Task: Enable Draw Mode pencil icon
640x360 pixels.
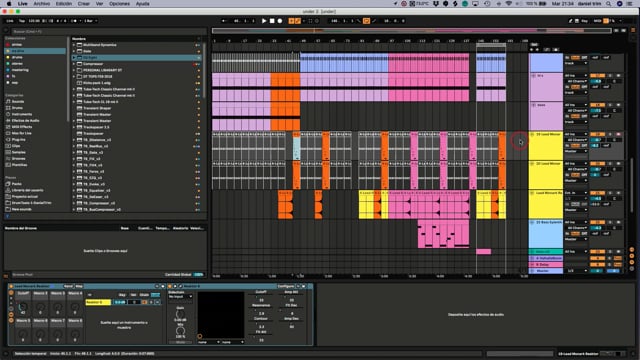Action: (x=571, y=21)
